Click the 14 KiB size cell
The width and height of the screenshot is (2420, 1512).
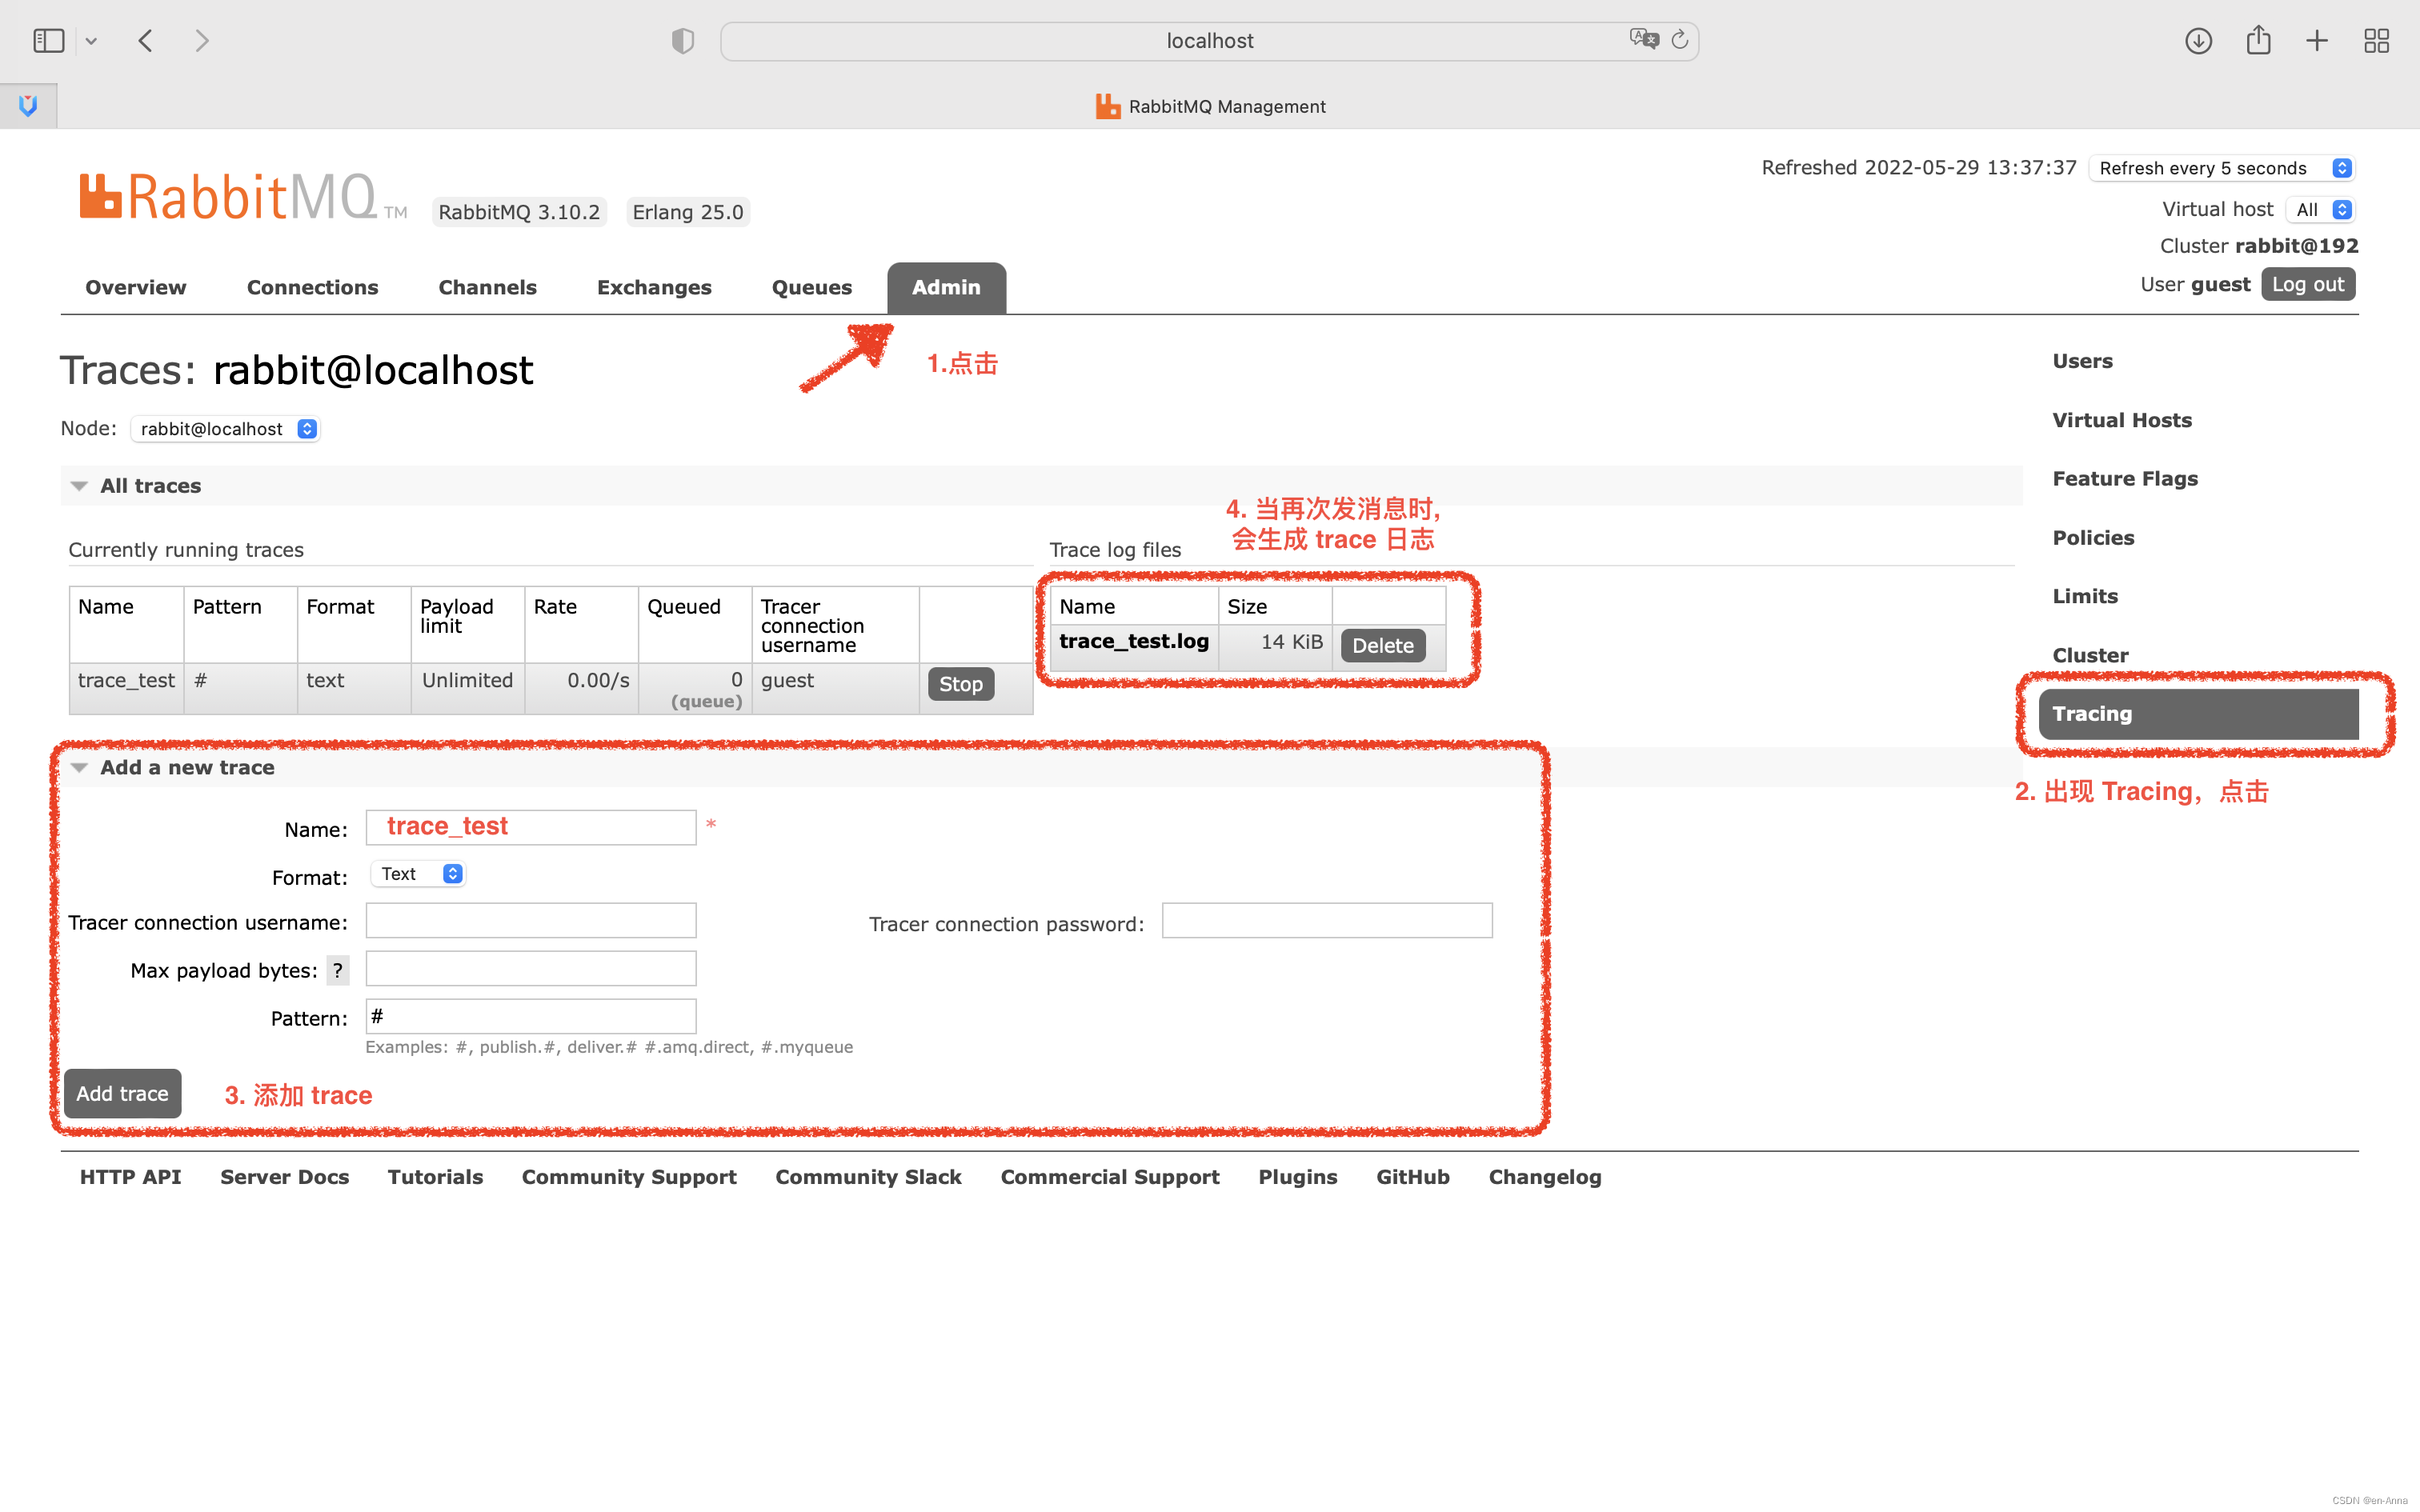1274,646
